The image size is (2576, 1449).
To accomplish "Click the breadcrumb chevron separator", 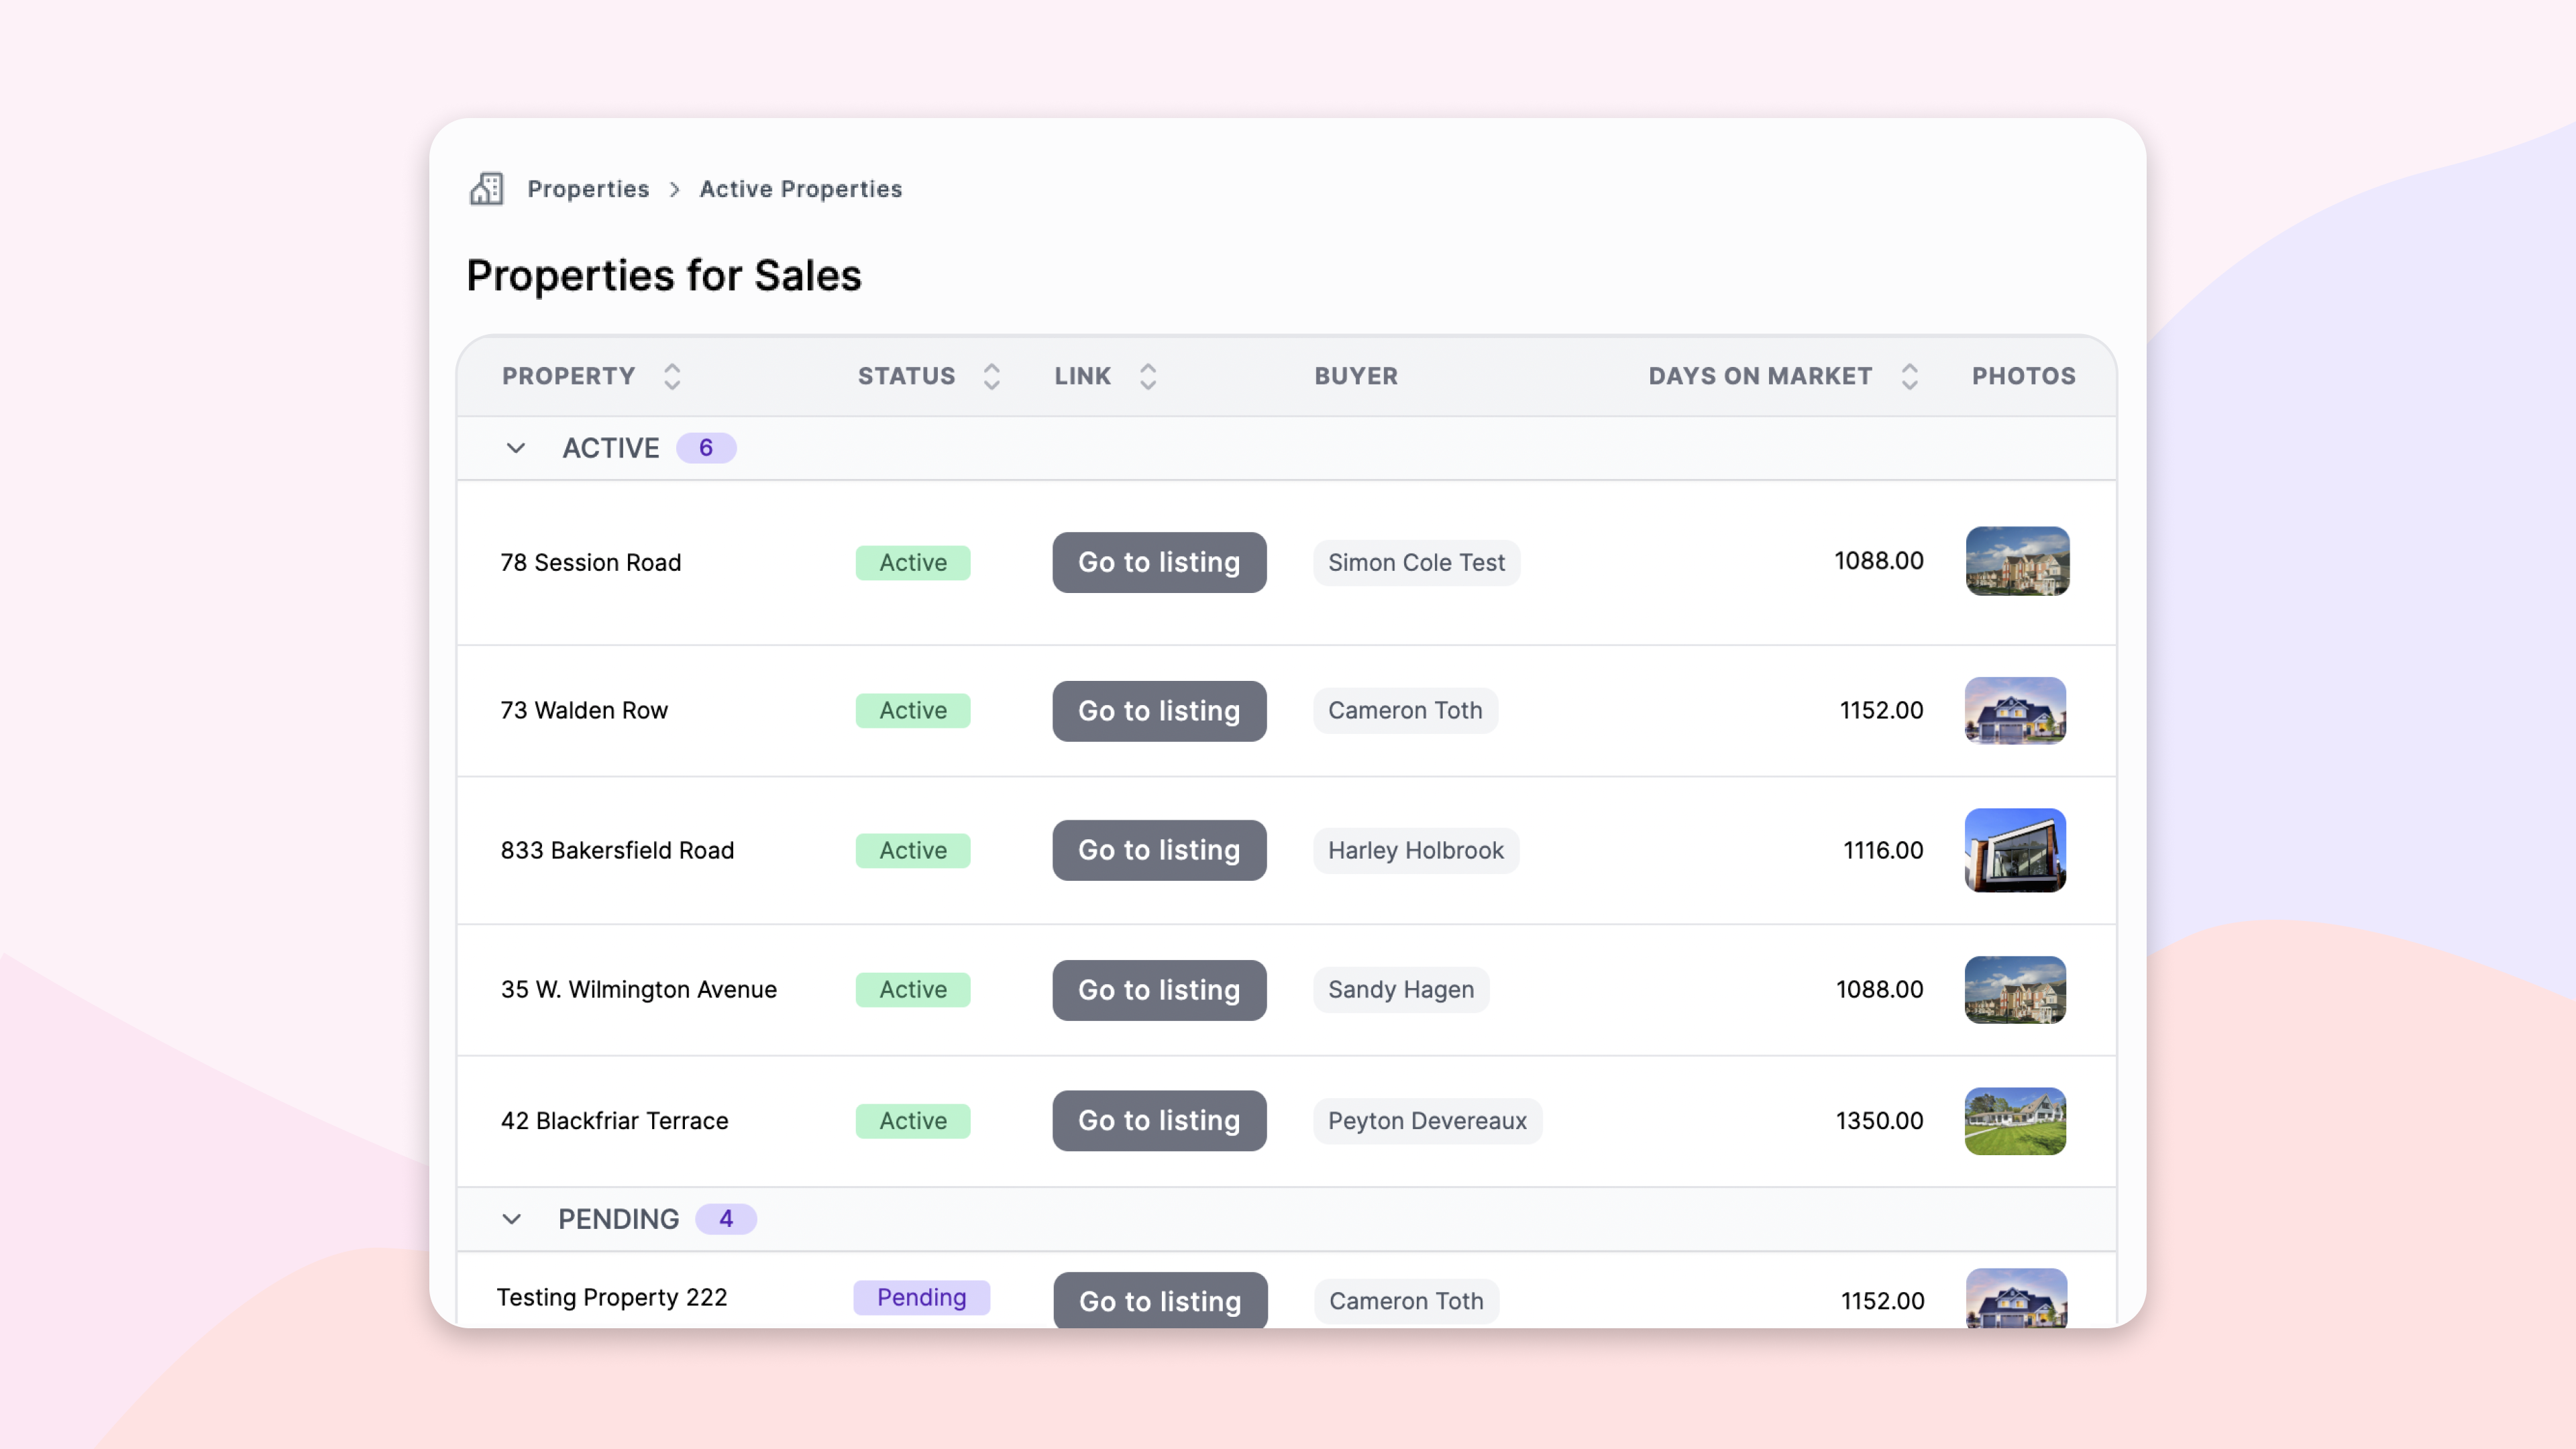I will click(675, 189).
